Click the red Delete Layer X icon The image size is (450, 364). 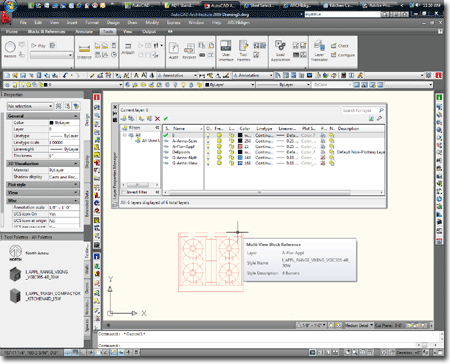point(157,118)
